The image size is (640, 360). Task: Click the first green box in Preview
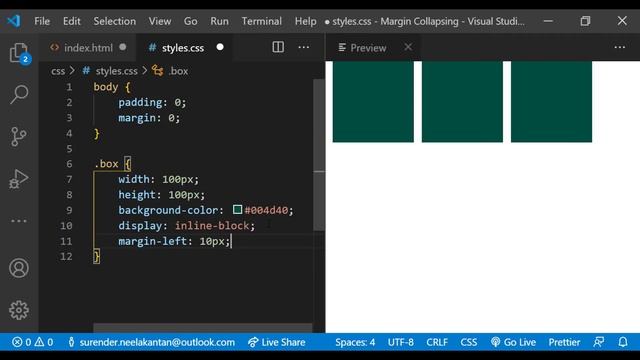pyautogui.click(x=373, y=102)
